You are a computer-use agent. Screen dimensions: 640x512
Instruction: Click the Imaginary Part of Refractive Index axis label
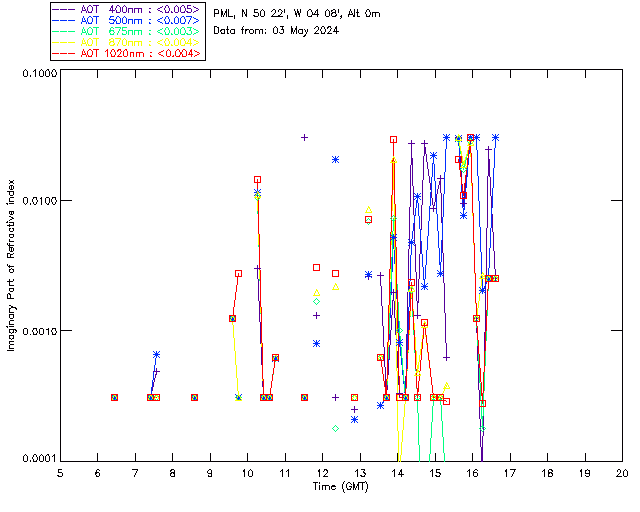pyautogui.click(x=11, y=265)
